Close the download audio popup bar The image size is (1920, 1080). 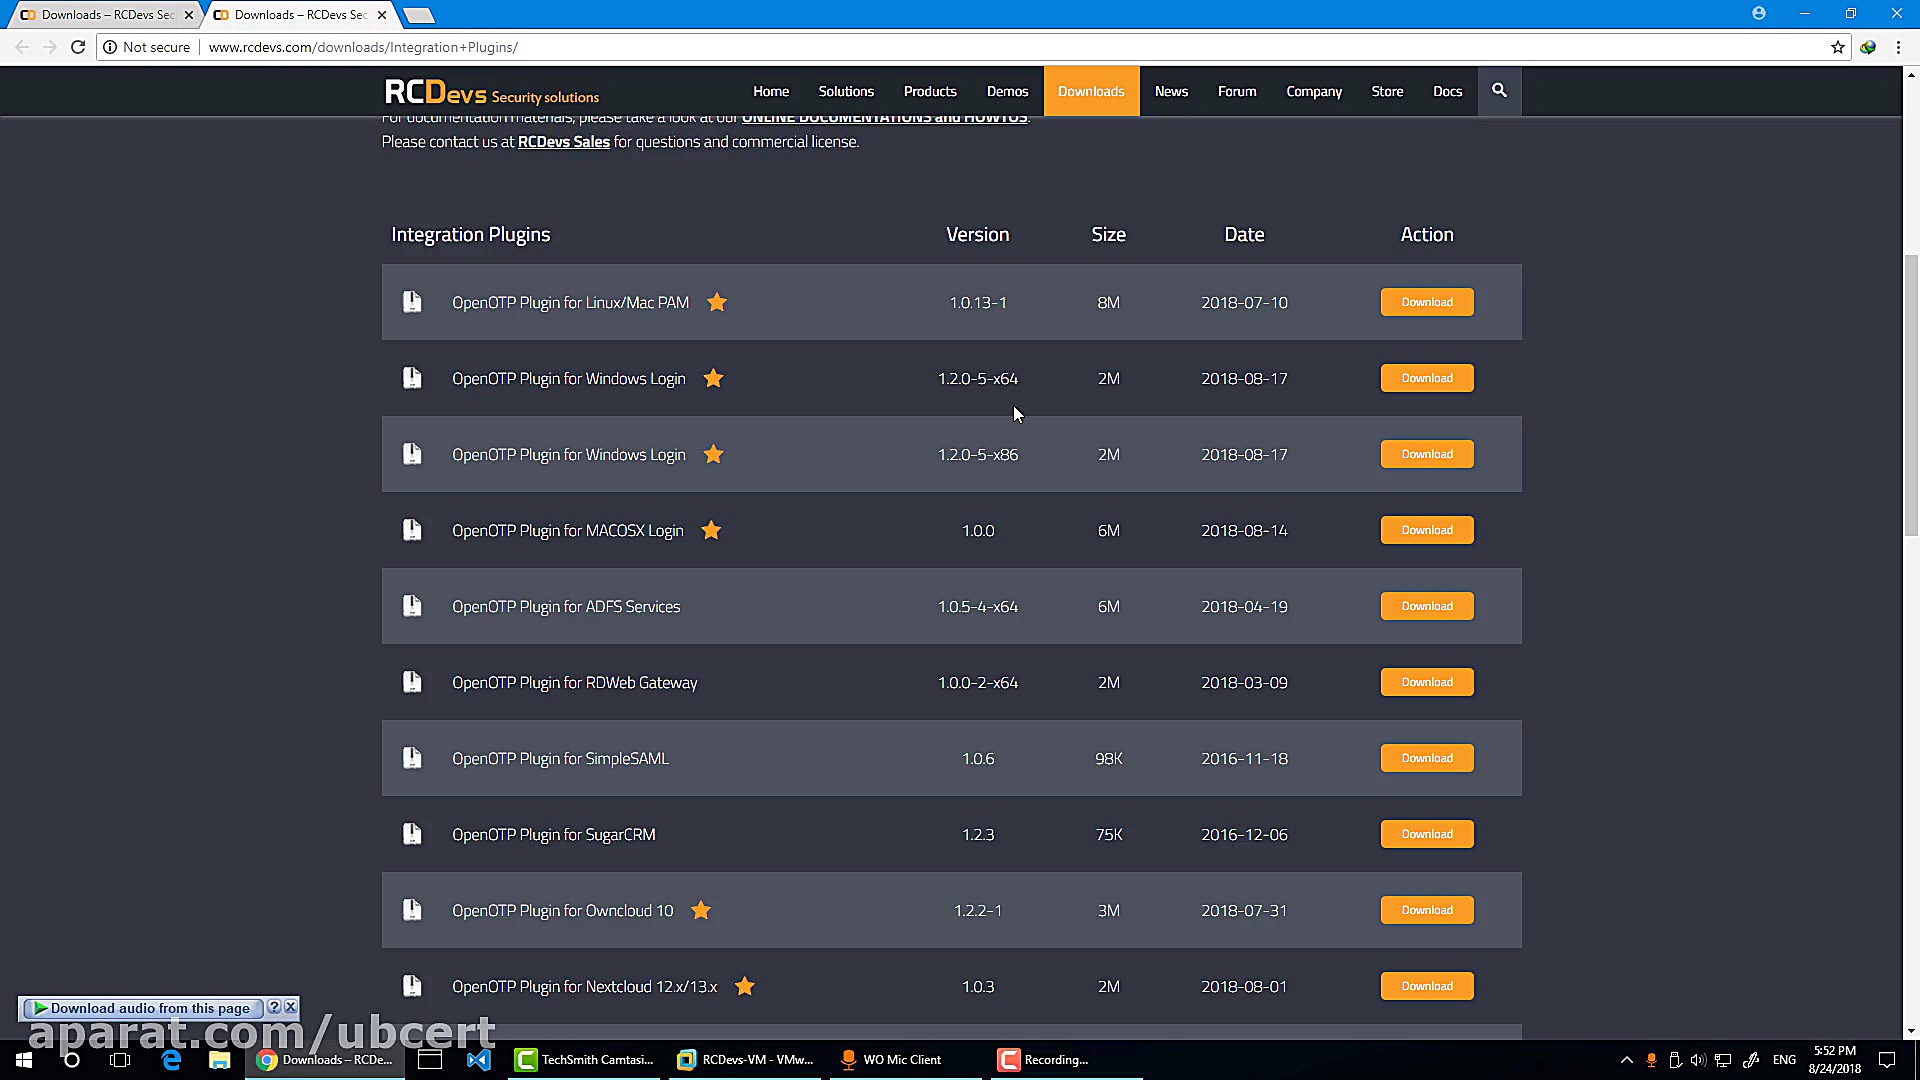[291, 1007]
